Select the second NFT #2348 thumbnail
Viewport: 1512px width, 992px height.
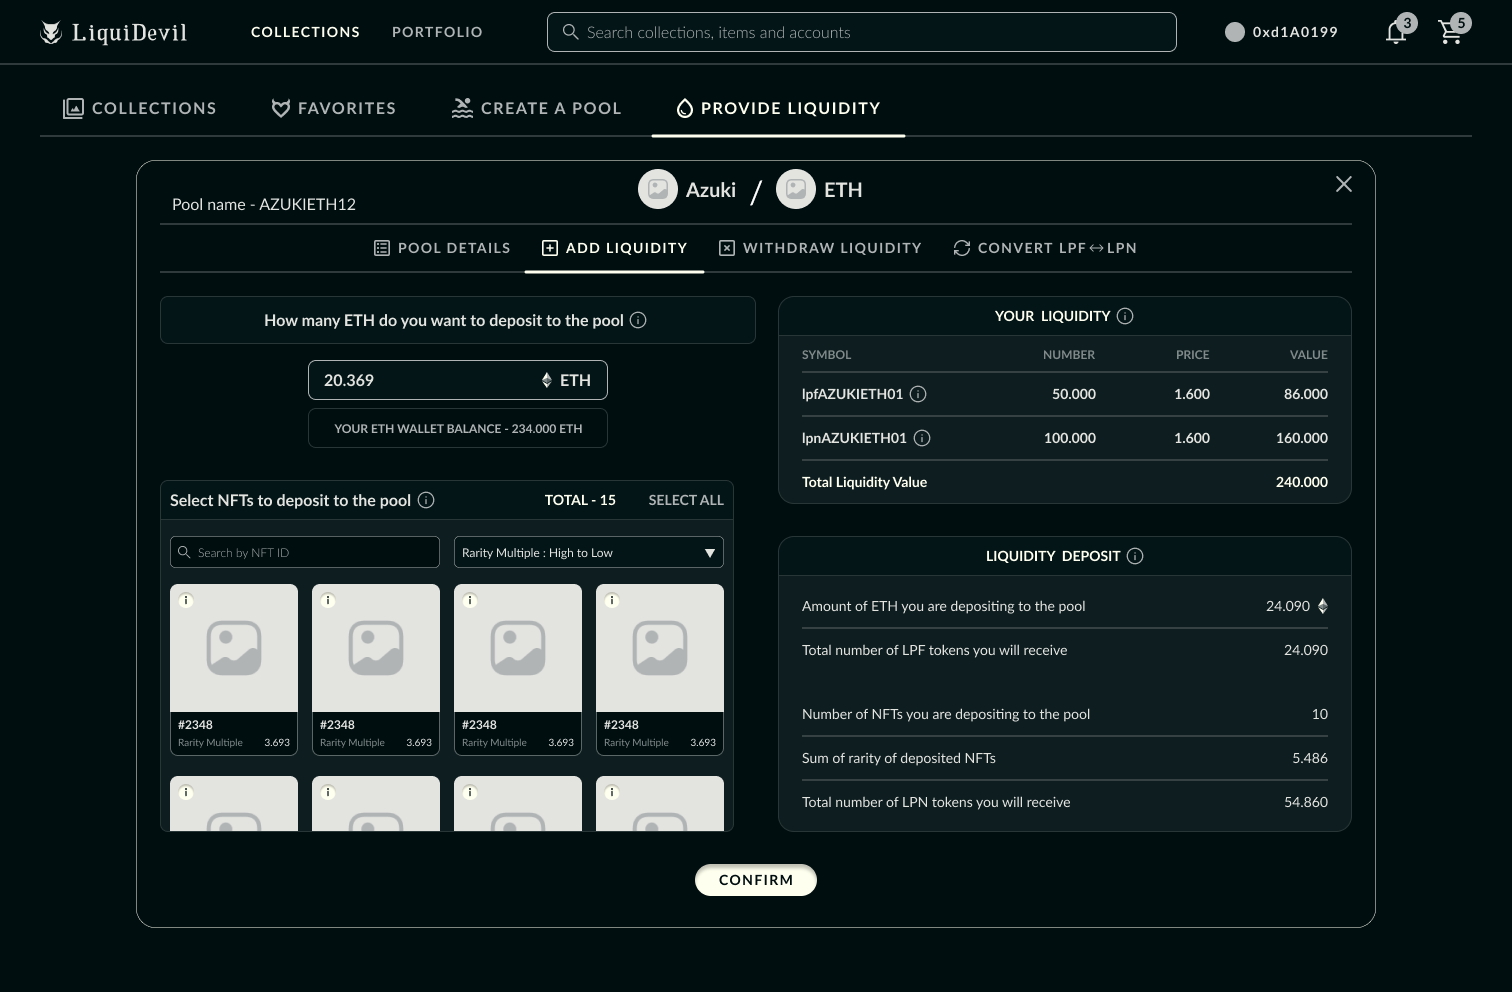coord(376,648)
